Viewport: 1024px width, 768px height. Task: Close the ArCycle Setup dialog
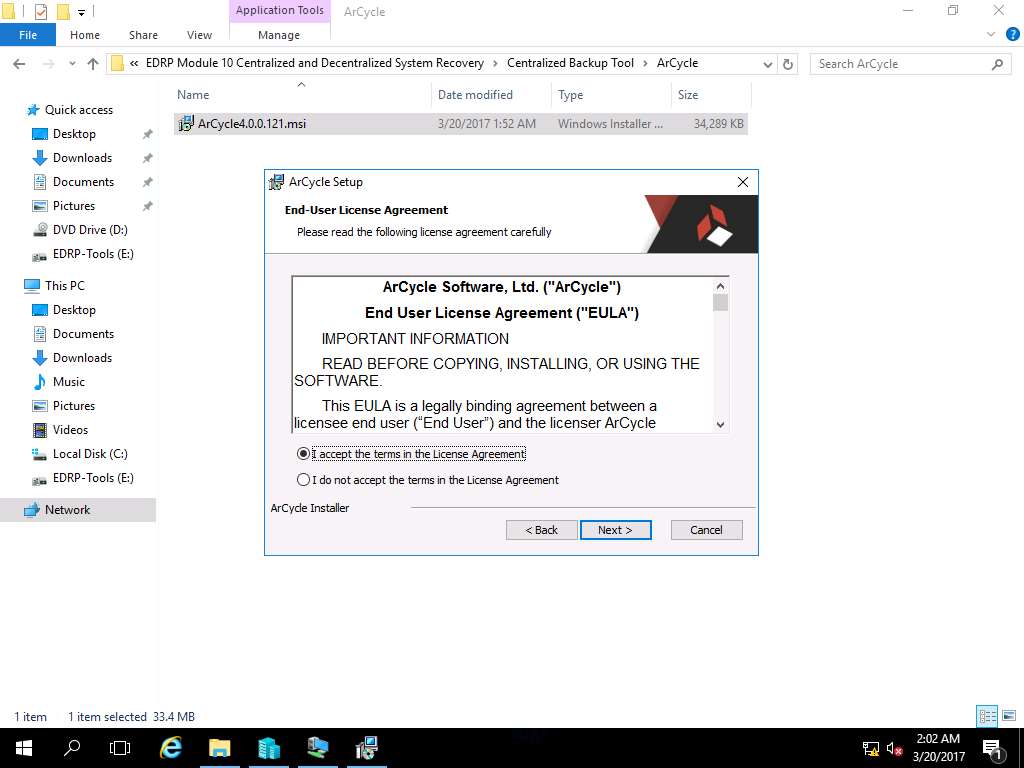pos(743,182)
